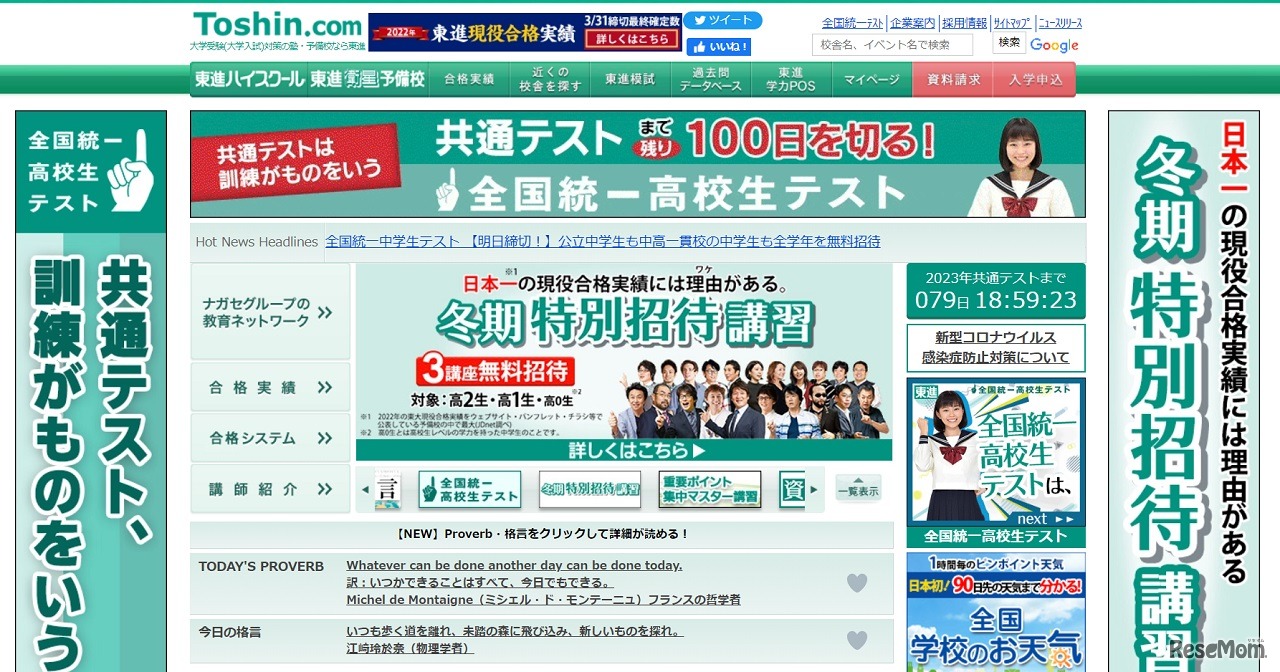Expand ナガセグループの教育ネットワーク menu
Viewport: 1280px width, 672px height.
pos(270,312)
